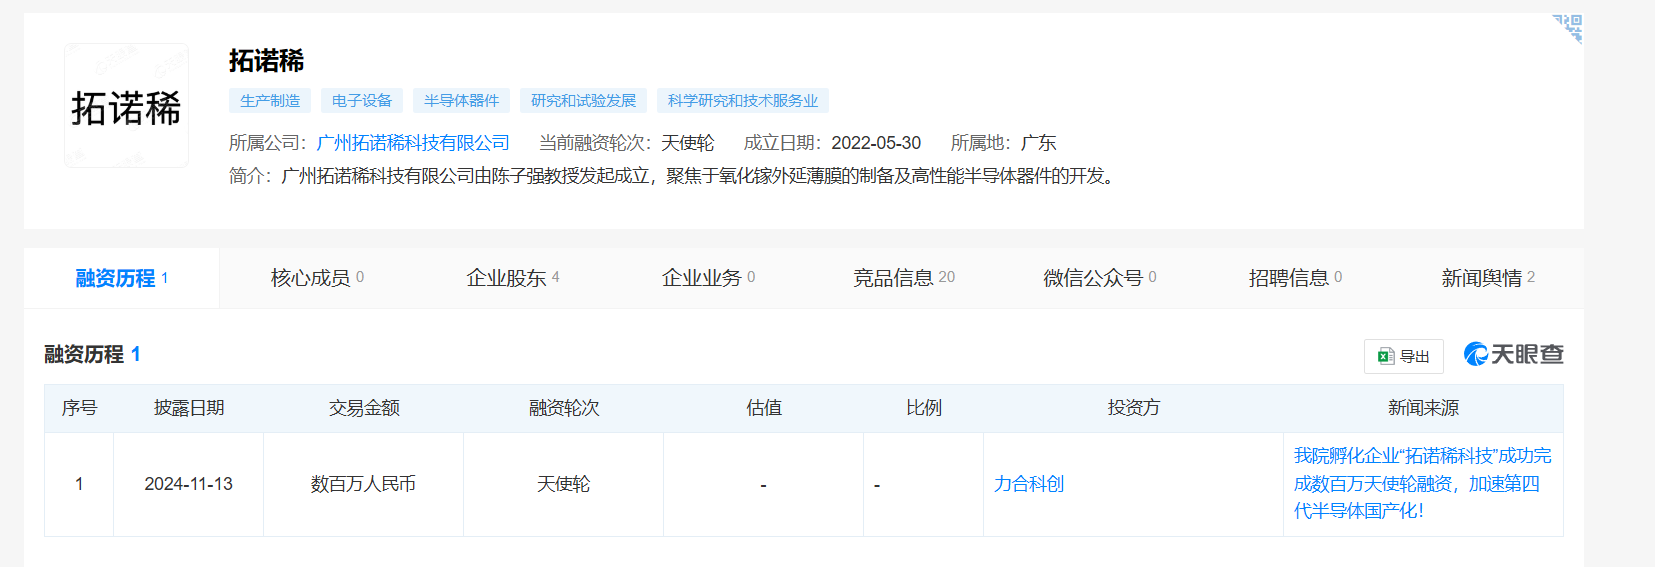
Task: Open the 微信公众号 tab
Action: point(1099,278)
